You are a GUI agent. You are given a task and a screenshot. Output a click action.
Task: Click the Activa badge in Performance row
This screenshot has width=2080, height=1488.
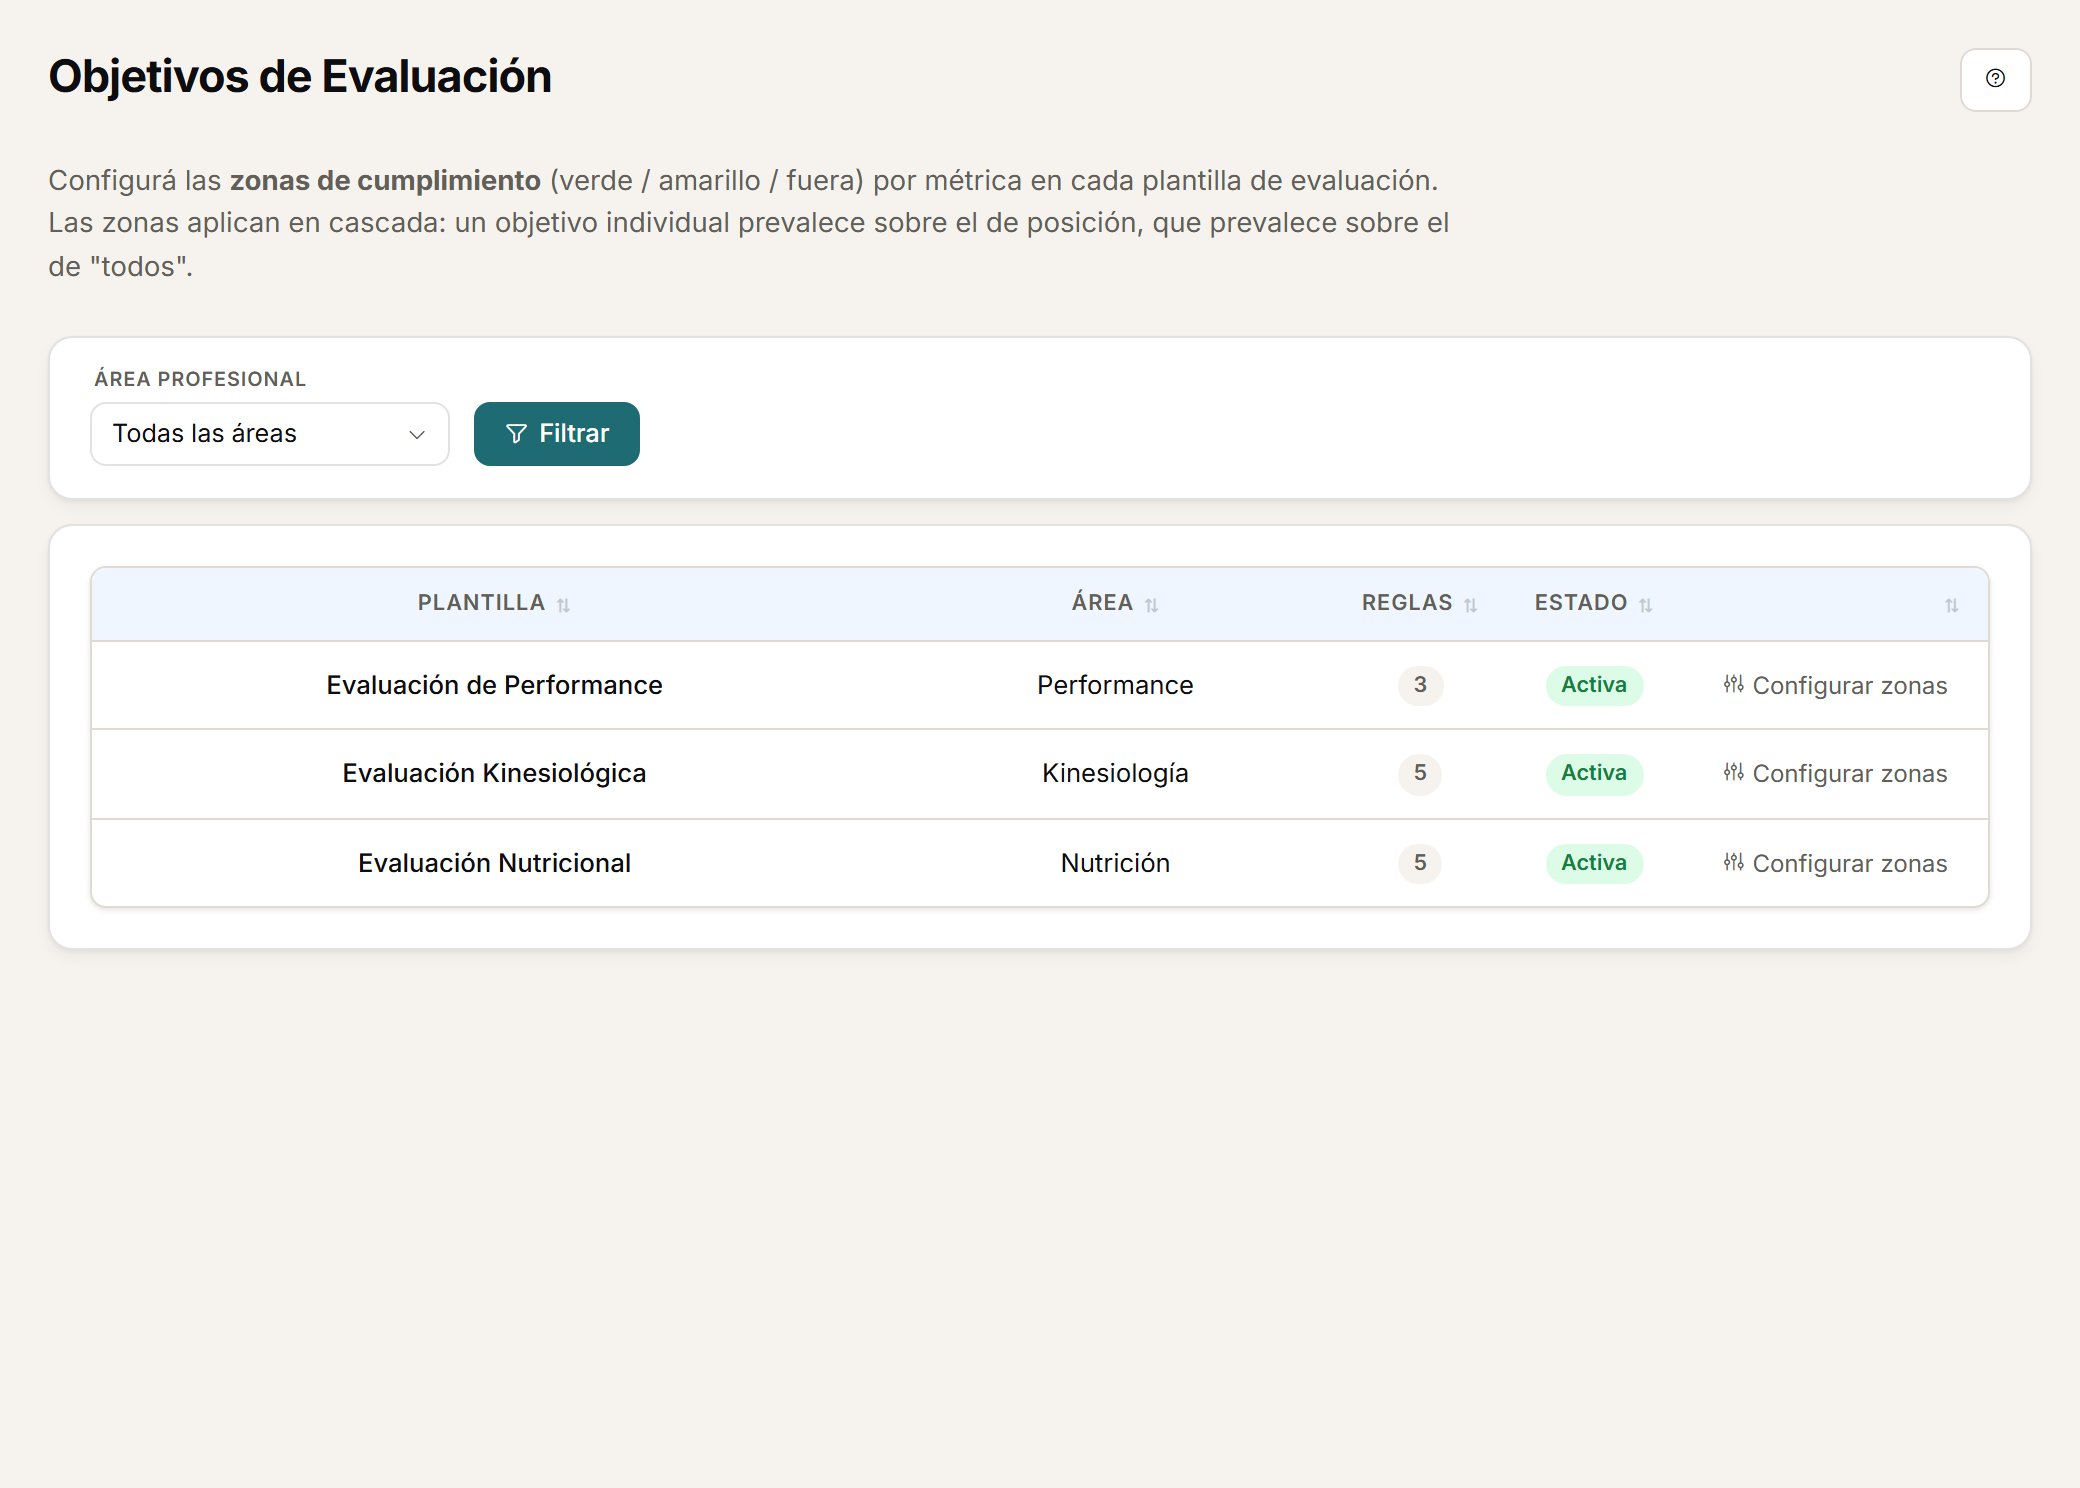click(1594, 685)
